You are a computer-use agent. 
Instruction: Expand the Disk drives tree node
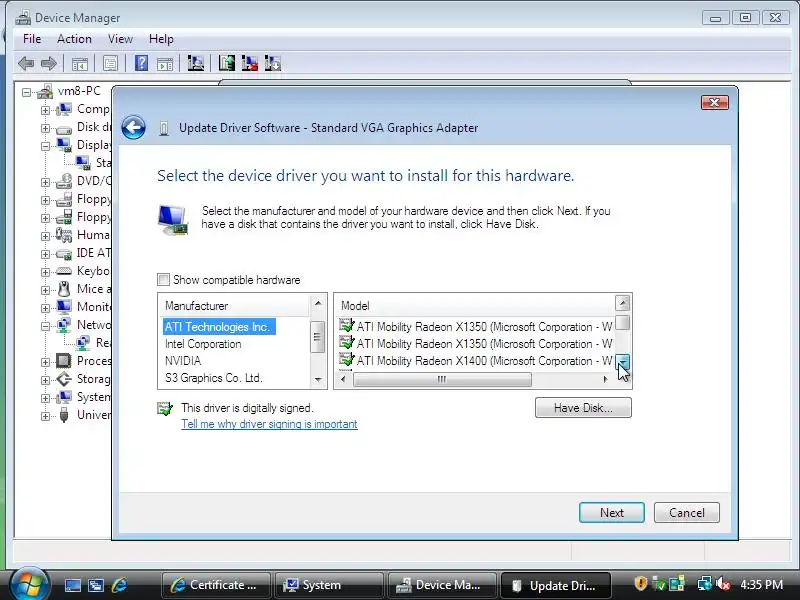(x=45, y=128)
